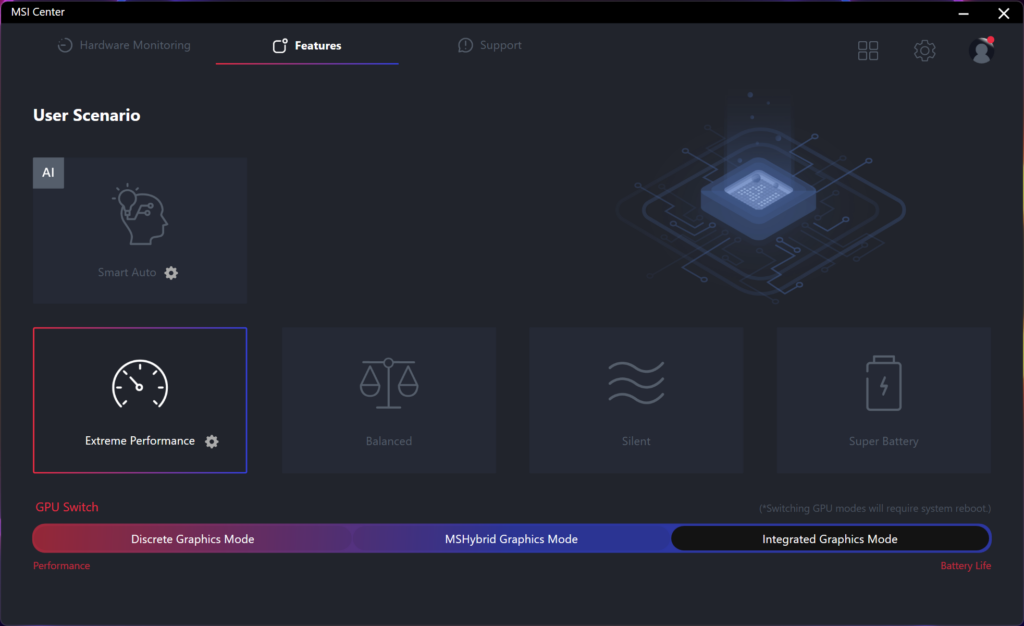
Task: Select the Super Battery scenario
Action: [x=884, y=400]
